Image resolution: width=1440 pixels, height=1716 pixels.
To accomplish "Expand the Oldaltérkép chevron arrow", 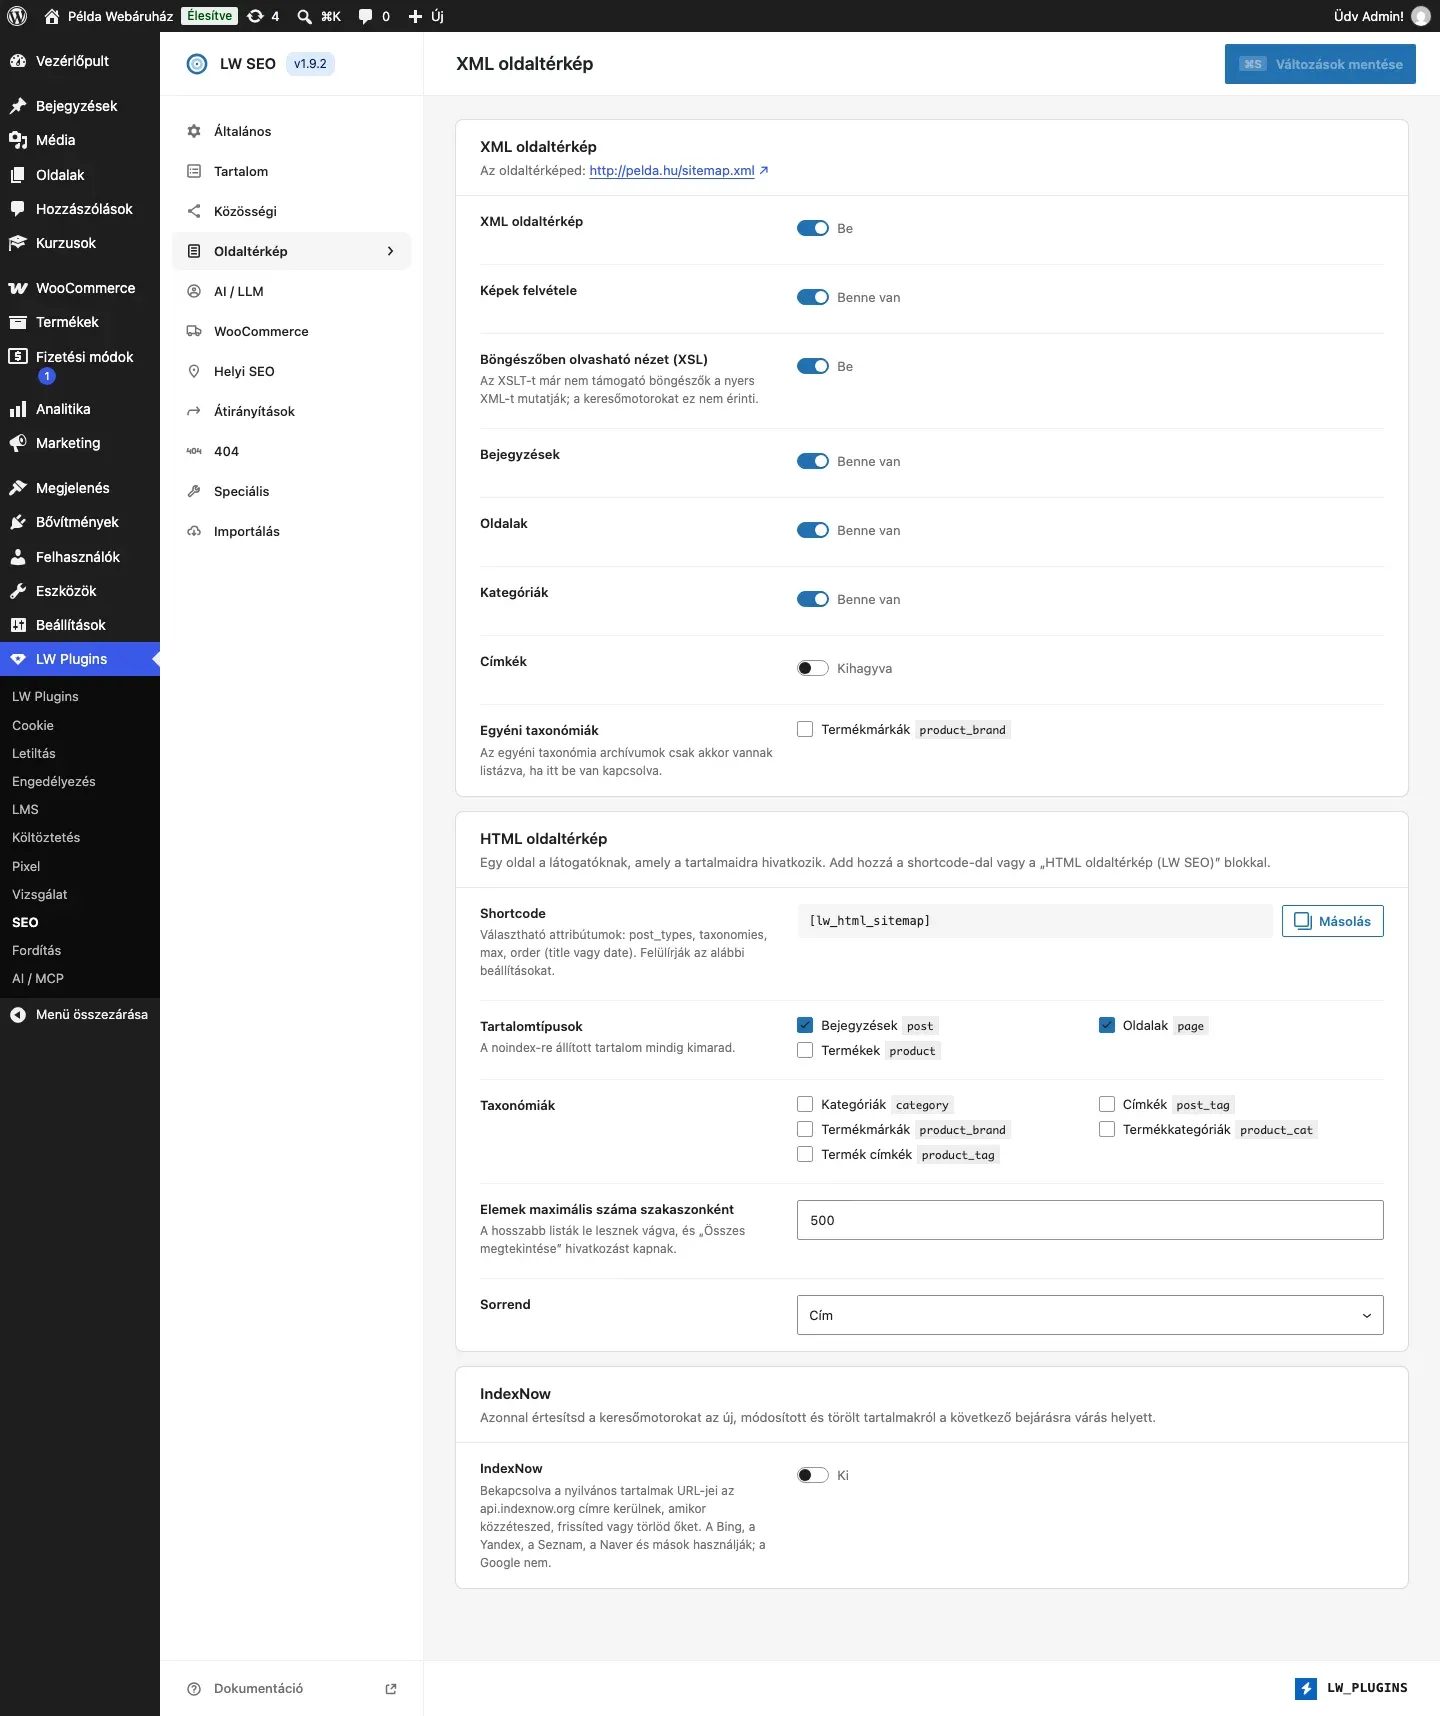I will point(390,251).
